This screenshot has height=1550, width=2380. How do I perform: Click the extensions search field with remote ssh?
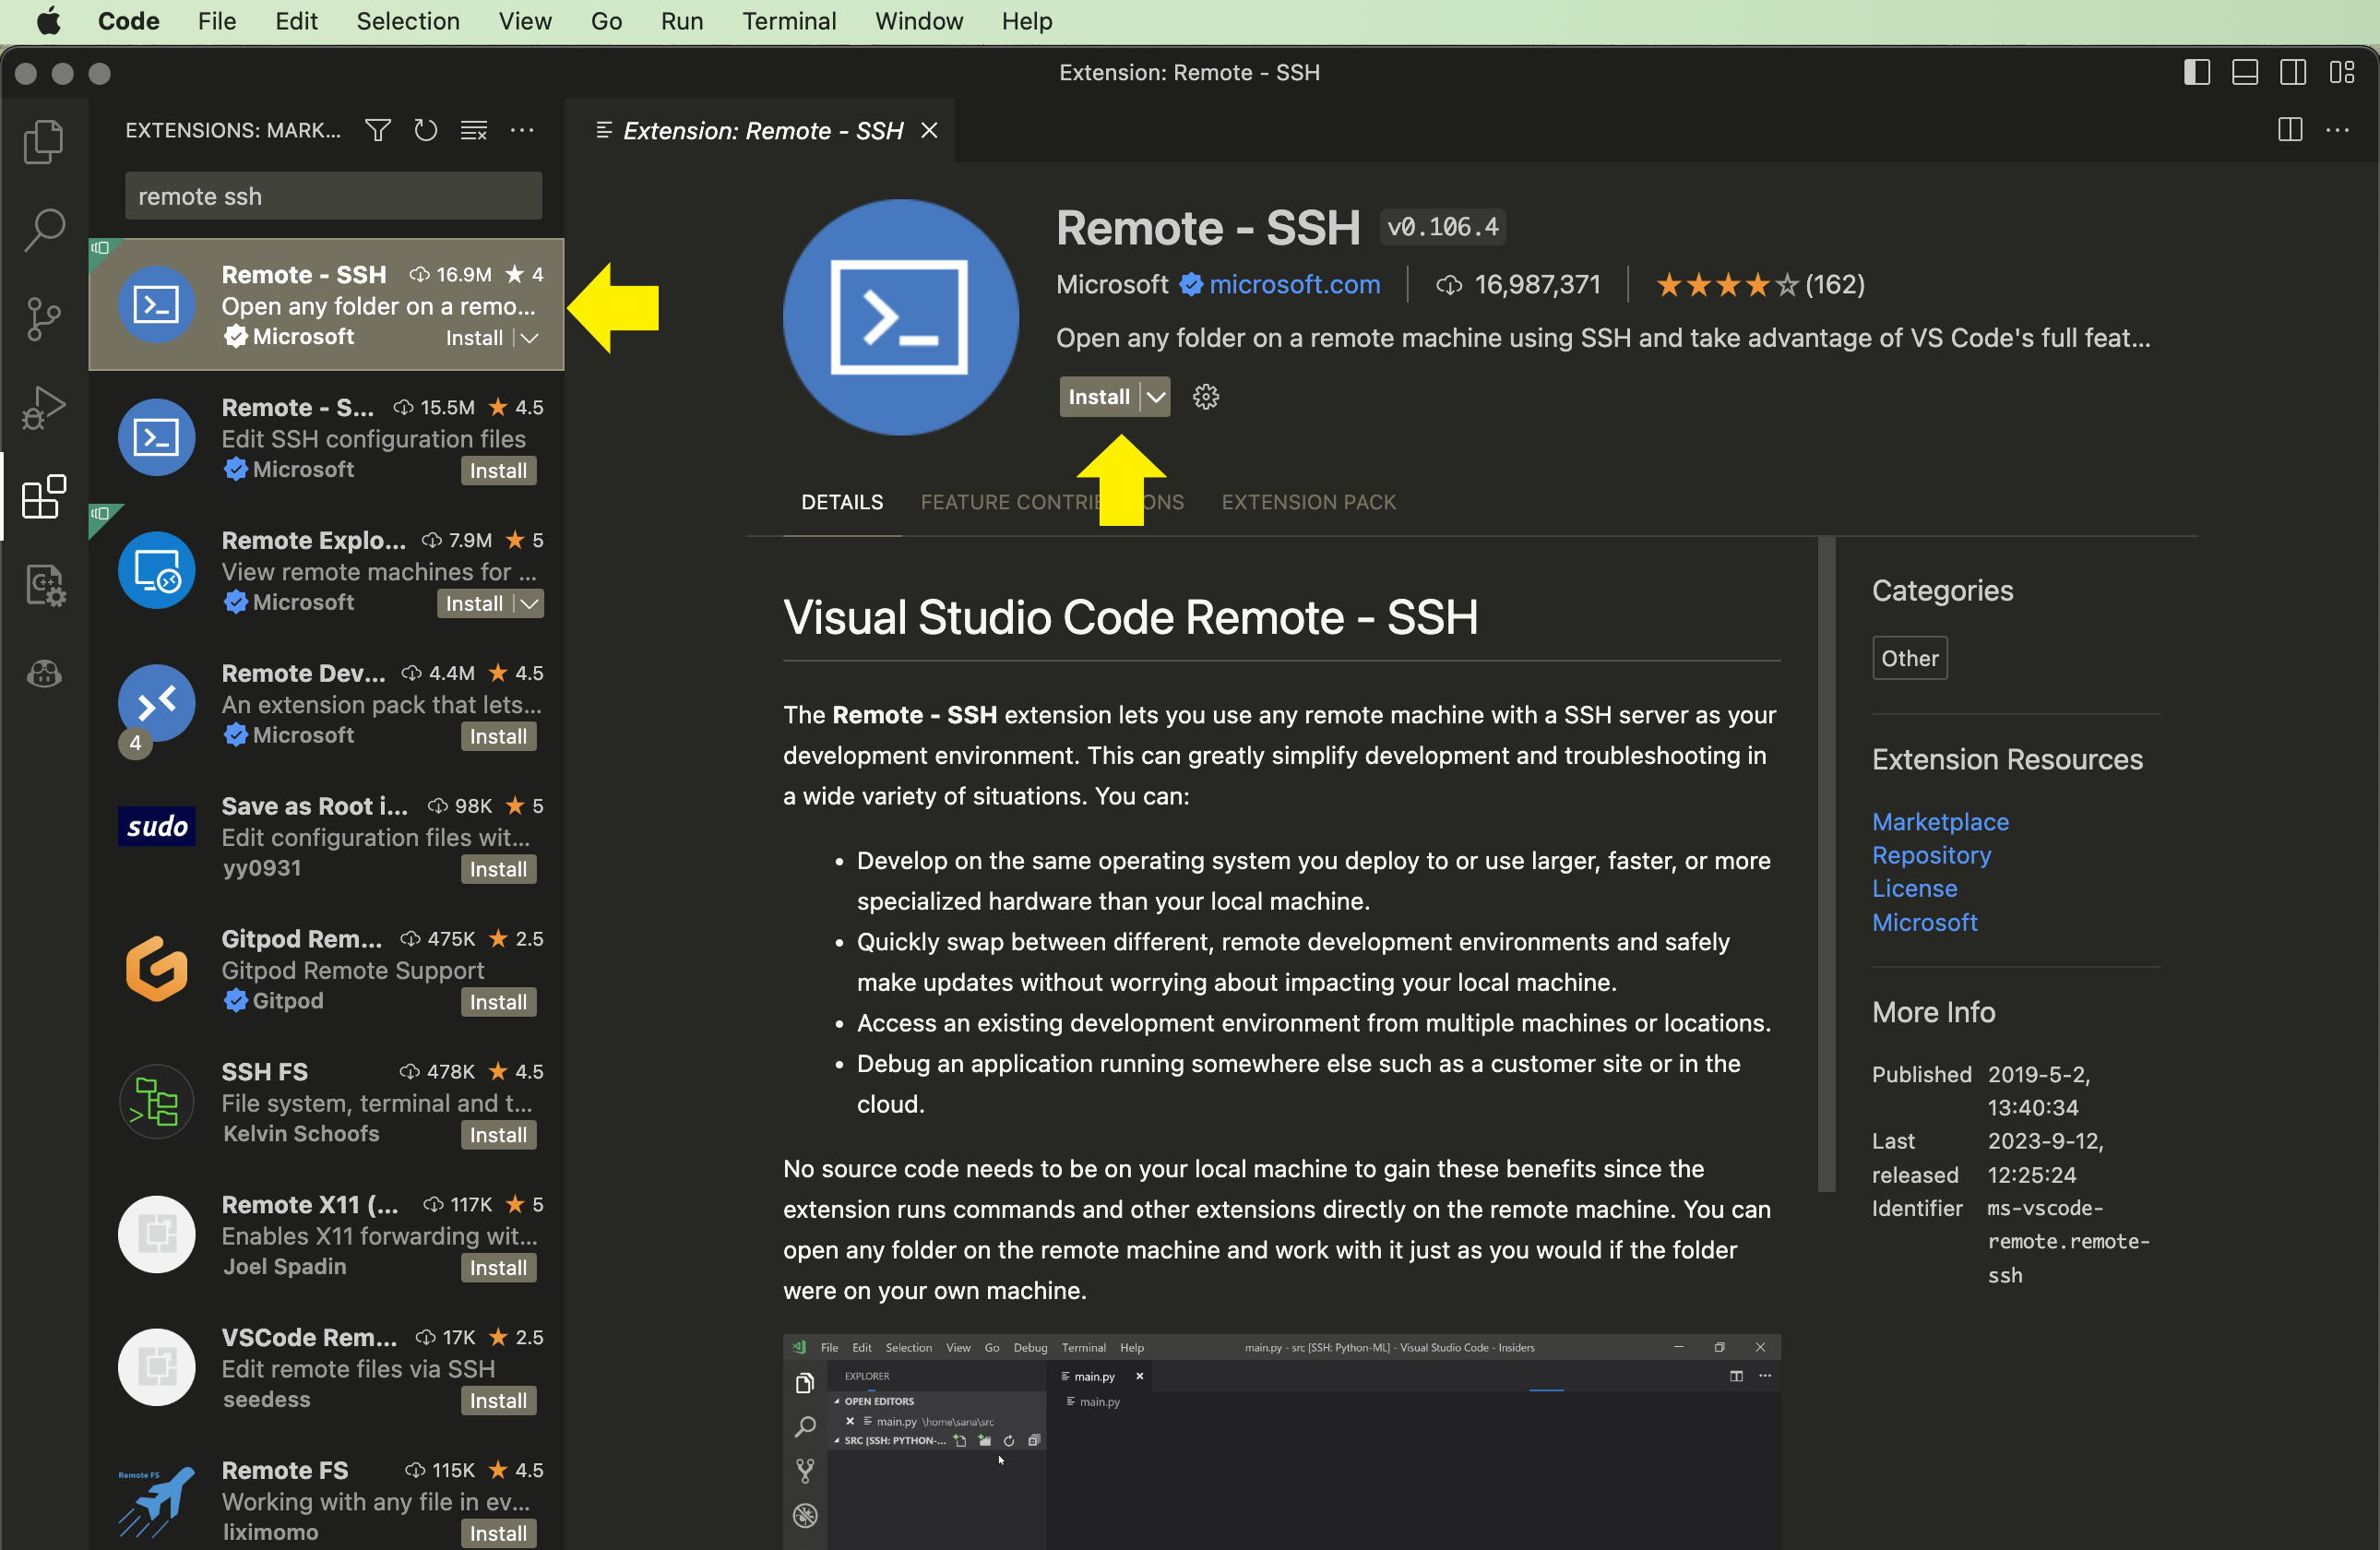333,196
